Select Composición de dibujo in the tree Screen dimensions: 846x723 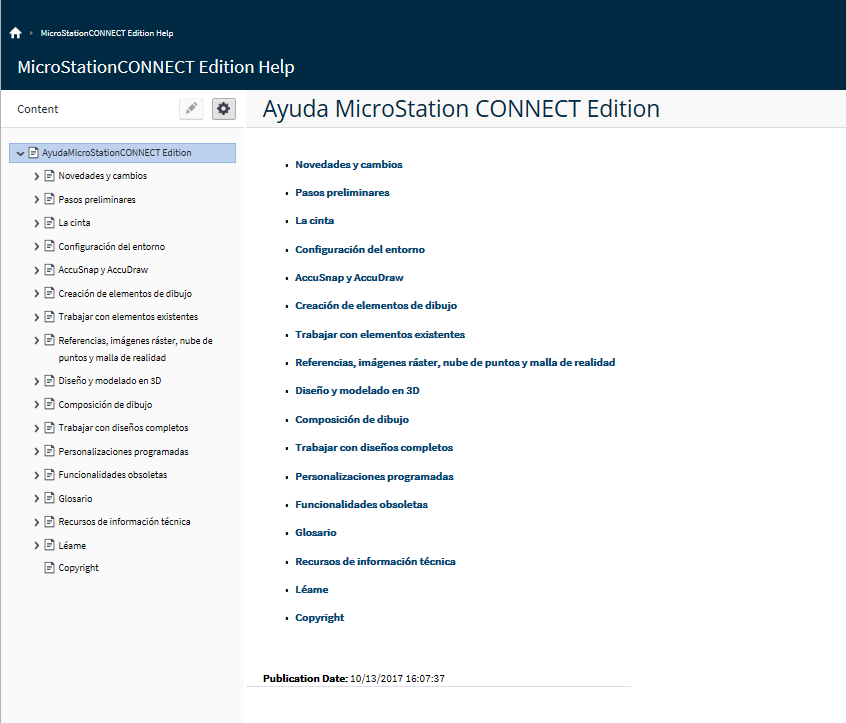click(x=105, y=405)
